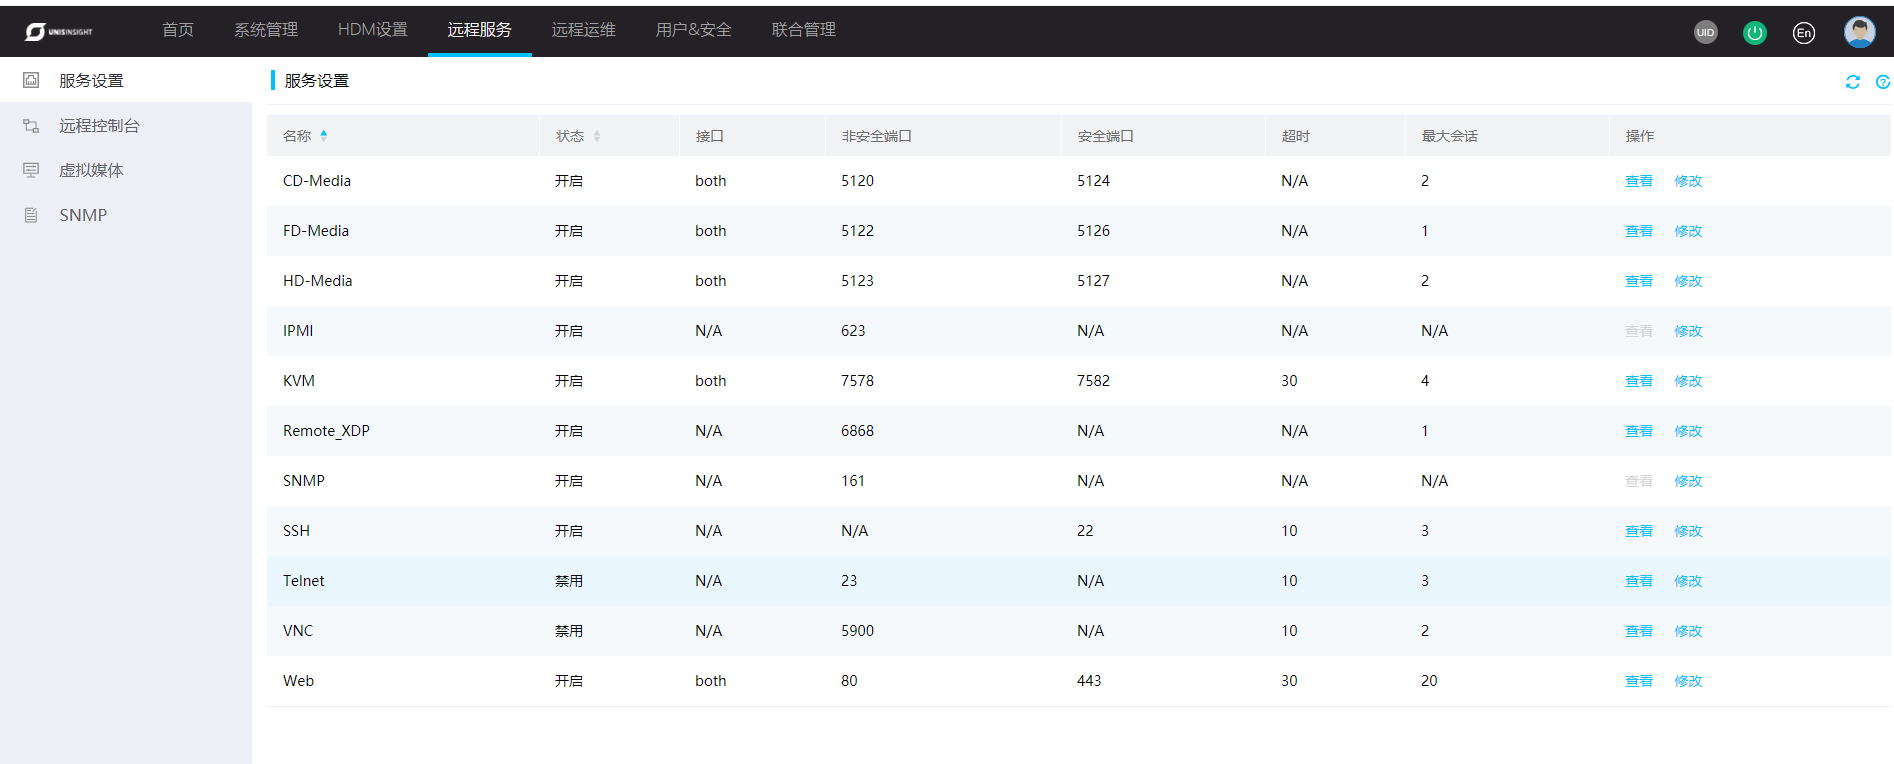Modify the SNMP service row

coord(1688,481)
